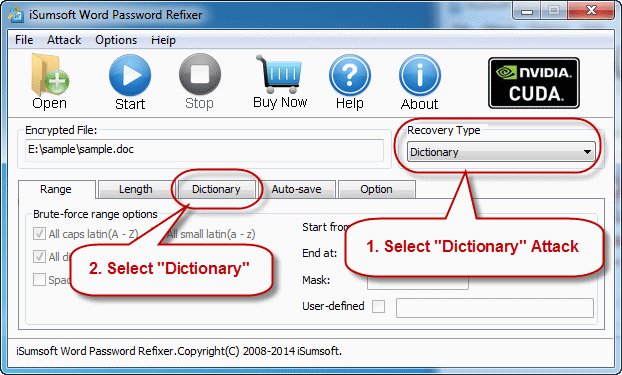Open the Help question icon
The height and width of the screenshot is (375, 622).
[x=349, y=75]
